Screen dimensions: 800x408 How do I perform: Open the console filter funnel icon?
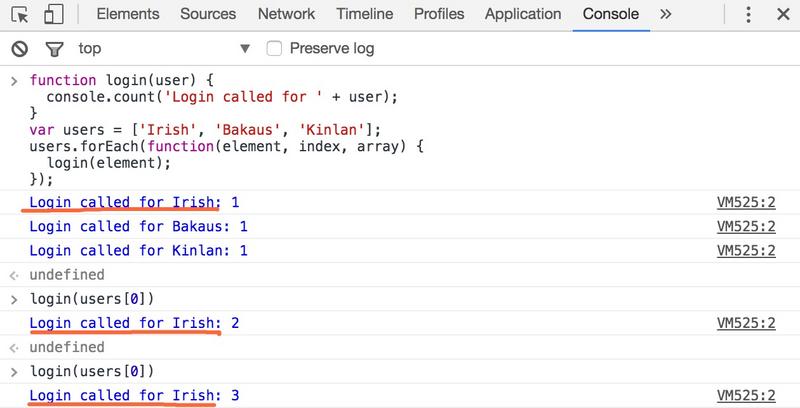click(54, 49)
